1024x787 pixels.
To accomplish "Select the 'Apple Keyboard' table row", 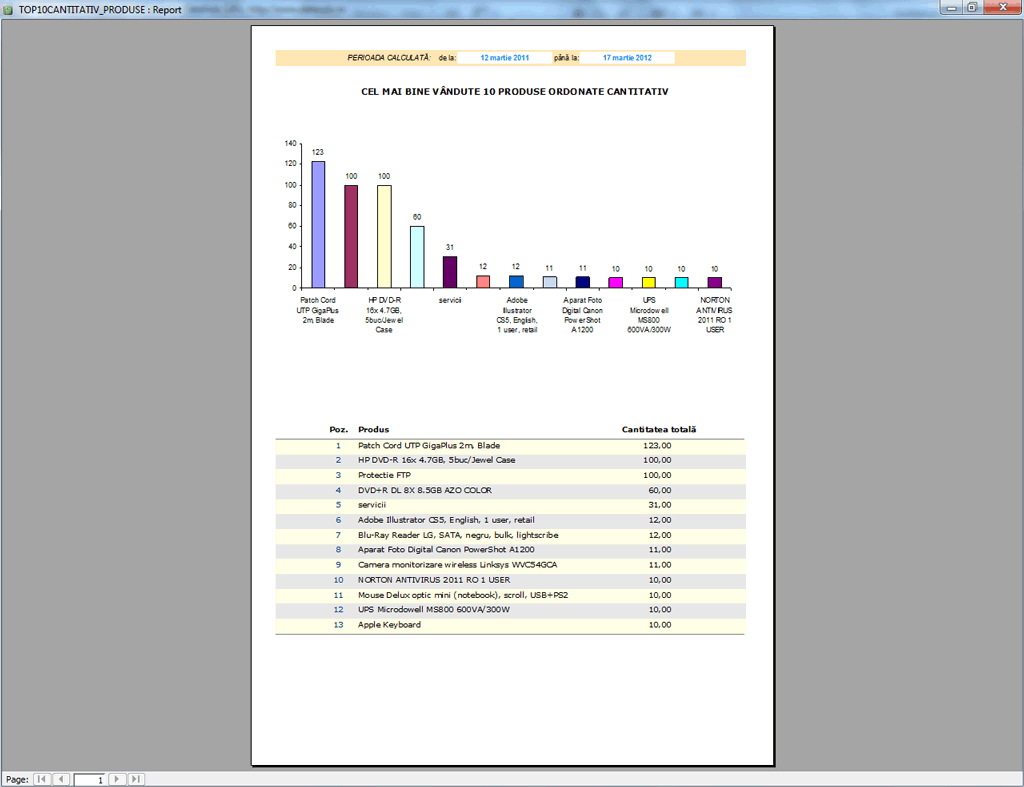I will [510, 625].
